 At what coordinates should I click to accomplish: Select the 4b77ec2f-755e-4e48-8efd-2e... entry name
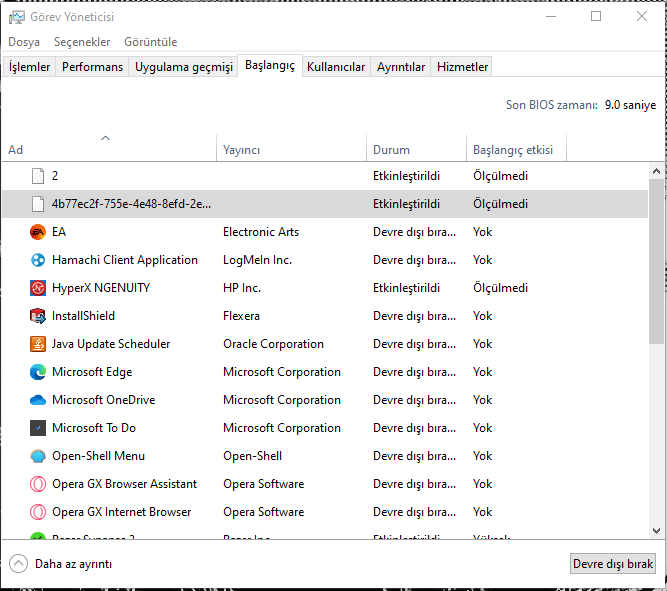(x=131, y=204)
